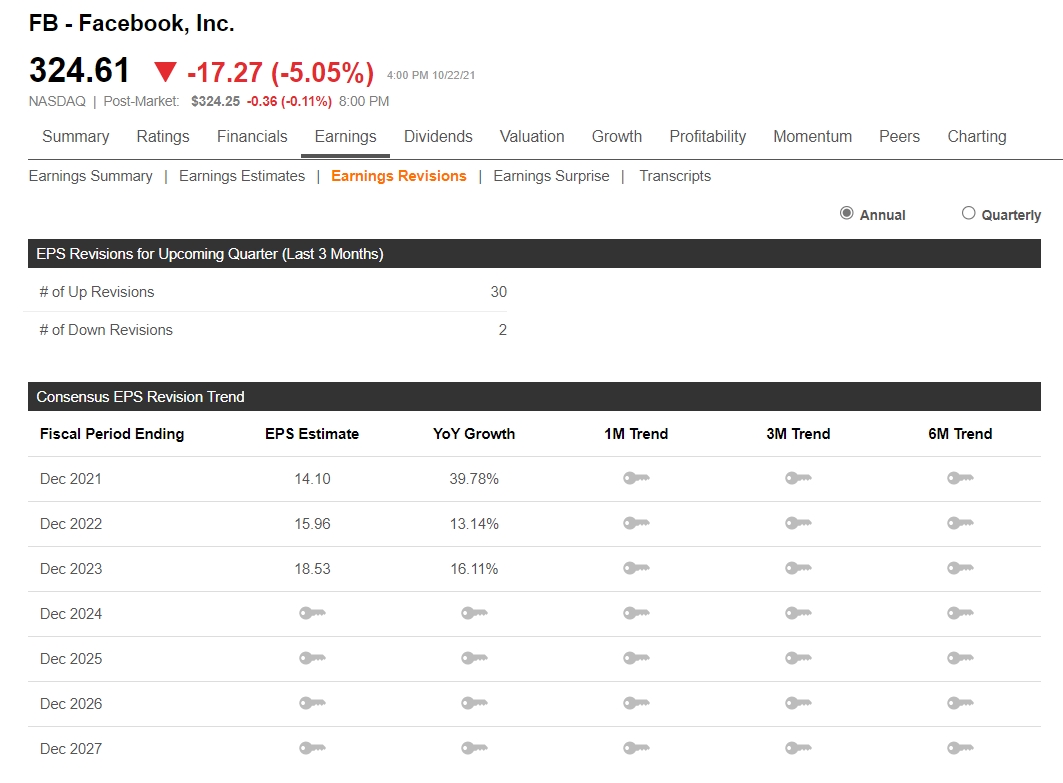This screenshot has width=1063, height=783.
Task: Click the Earnings Revisions link
Action: click(399, 176)
